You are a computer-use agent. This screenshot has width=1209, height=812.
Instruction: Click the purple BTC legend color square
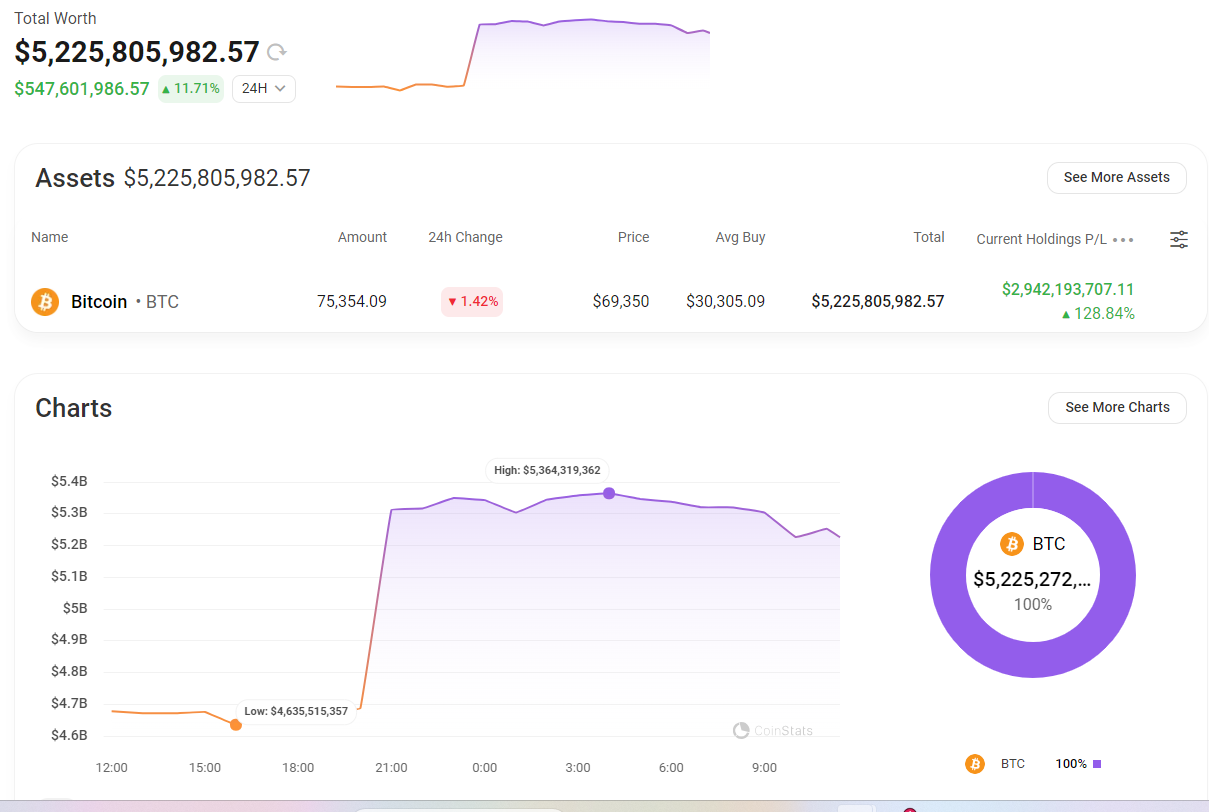click(x=1097, y=764)
